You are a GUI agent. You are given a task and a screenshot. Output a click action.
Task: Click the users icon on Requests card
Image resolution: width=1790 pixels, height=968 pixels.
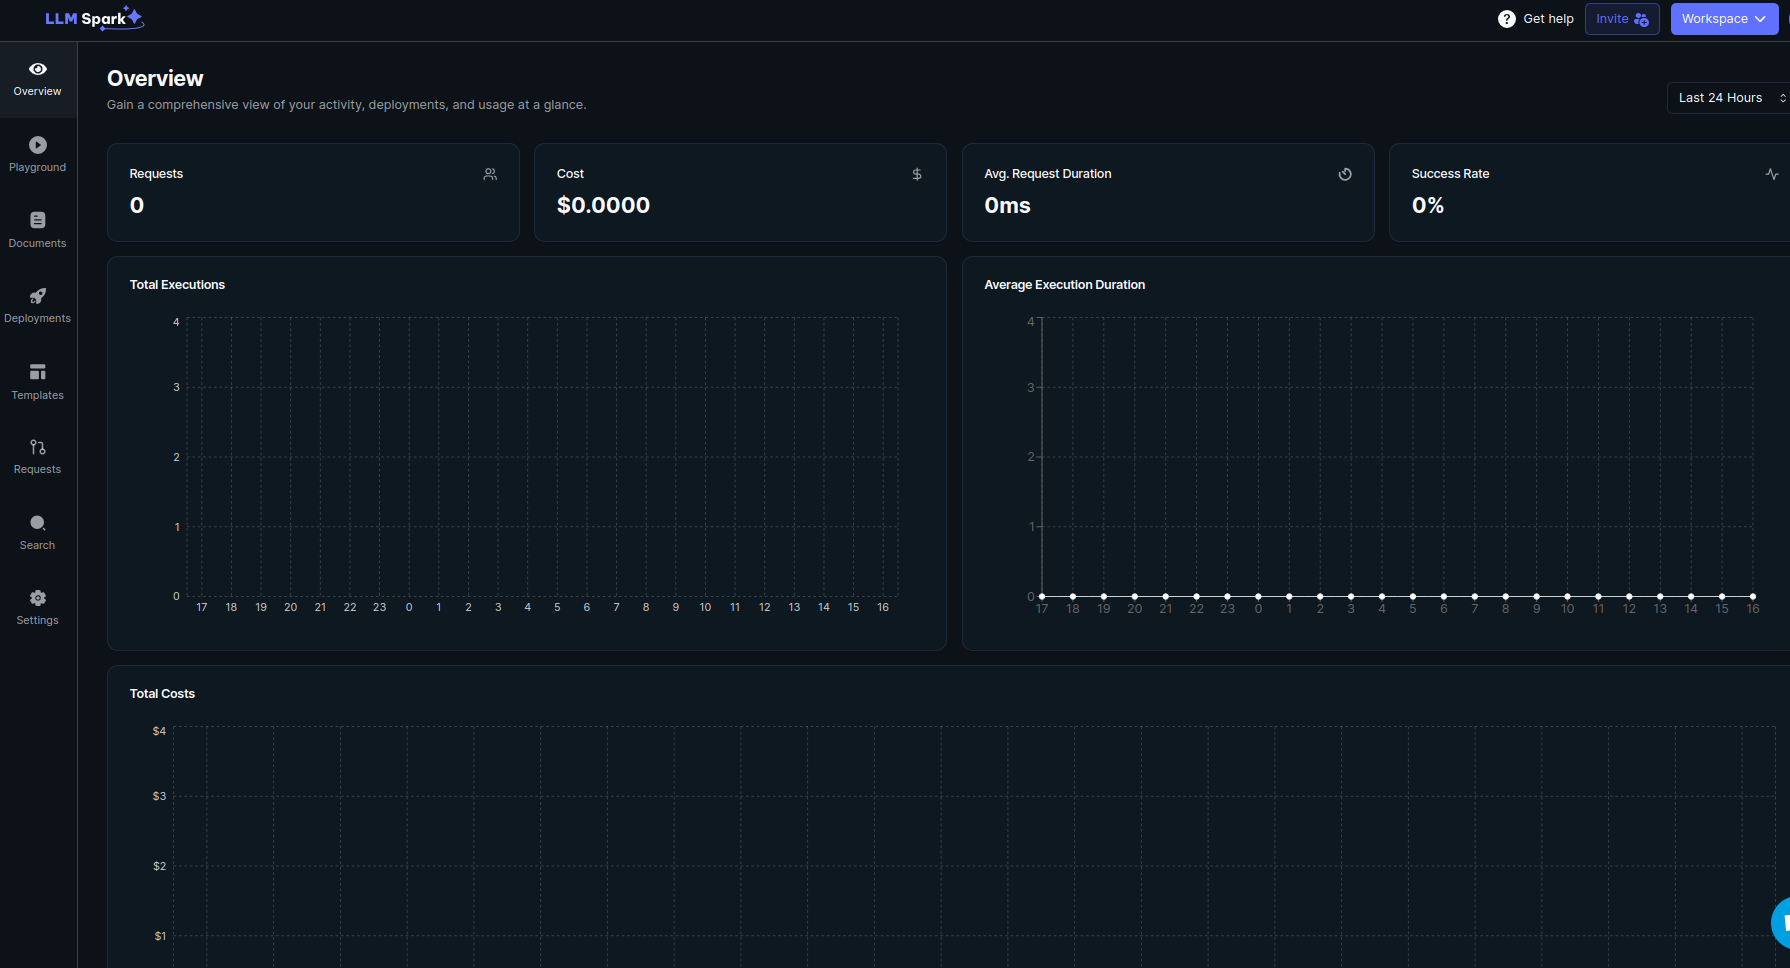click(490, 174)
